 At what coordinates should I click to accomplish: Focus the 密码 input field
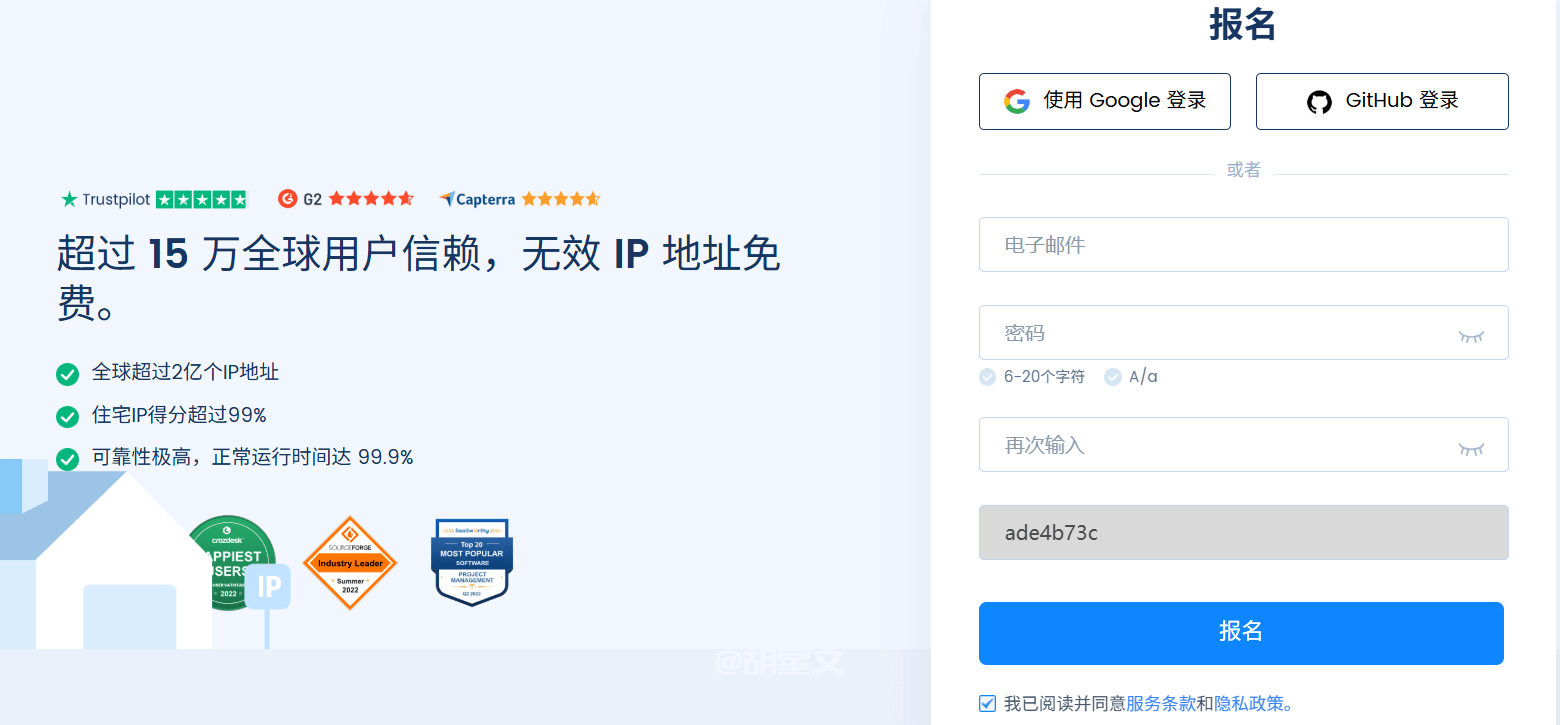pyautogui.click(x=1210, y=333)
